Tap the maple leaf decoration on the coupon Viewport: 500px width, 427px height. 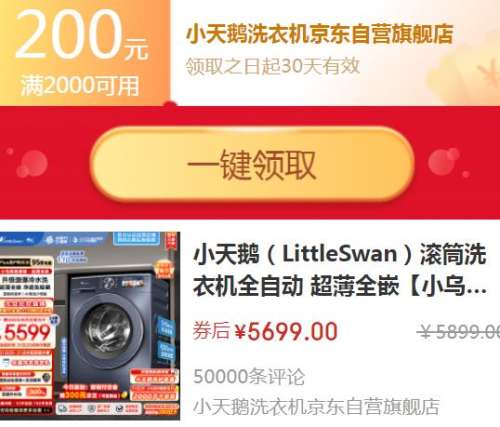point(488,72)
